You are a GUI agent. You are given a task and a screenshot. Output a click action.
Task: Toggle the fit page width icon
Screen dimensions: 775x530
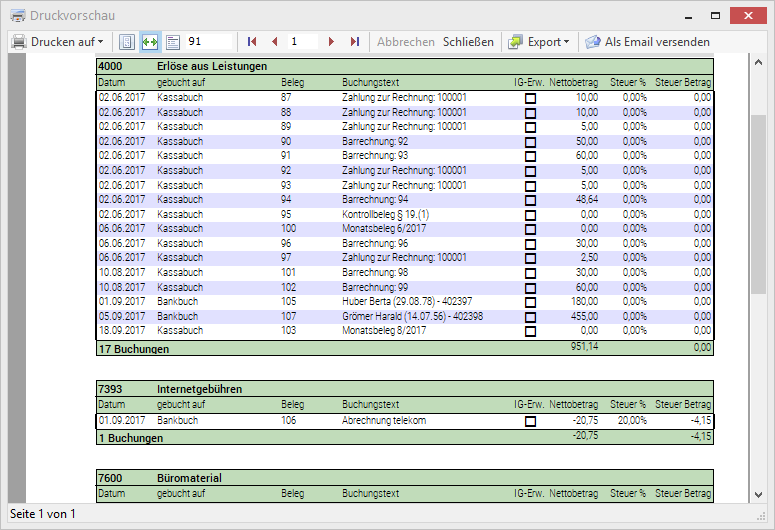(x=149, y=42)
